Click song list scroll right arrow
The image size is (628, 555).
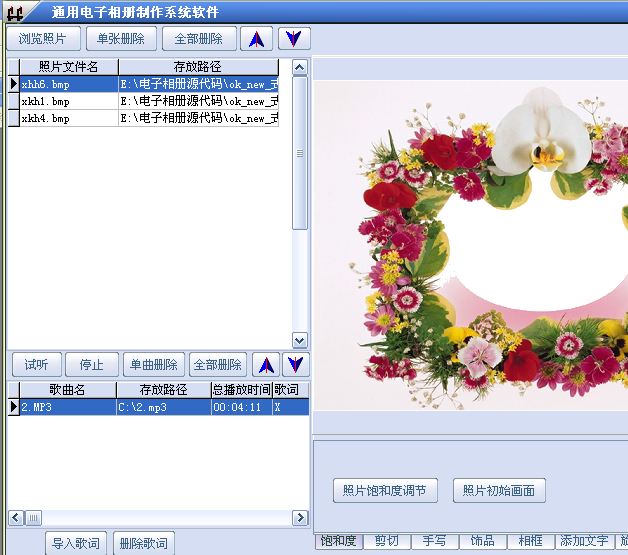click(x=300, y=518)
